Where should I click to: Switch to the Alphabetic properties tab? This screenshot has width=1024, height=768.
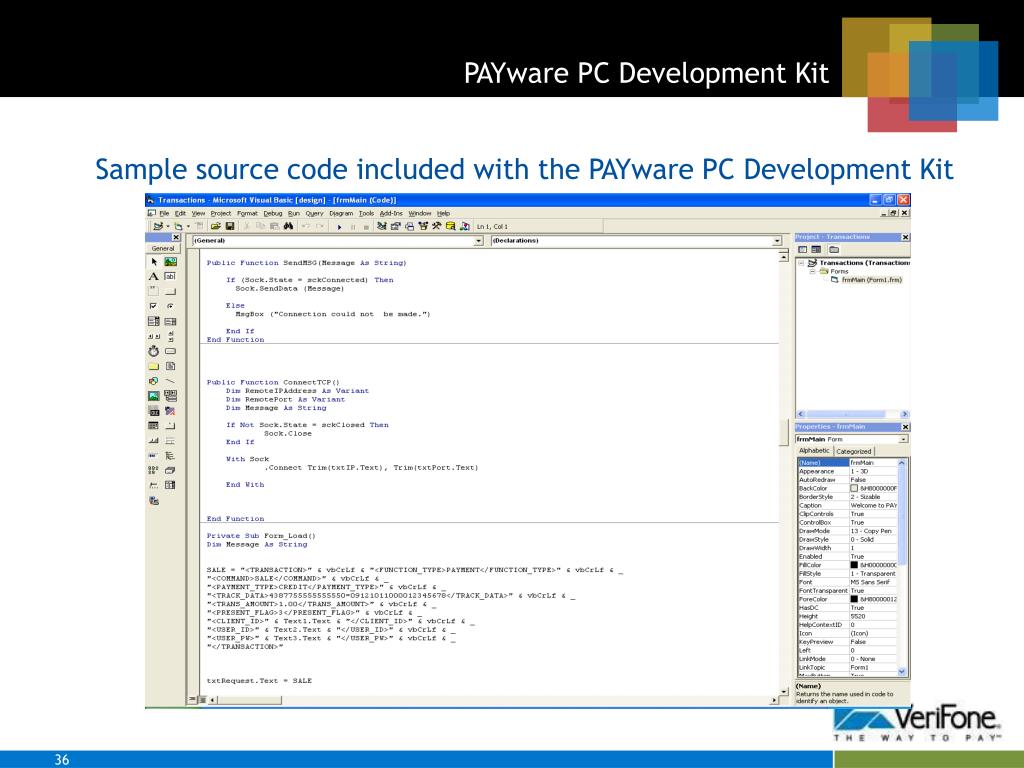(814, 451)
